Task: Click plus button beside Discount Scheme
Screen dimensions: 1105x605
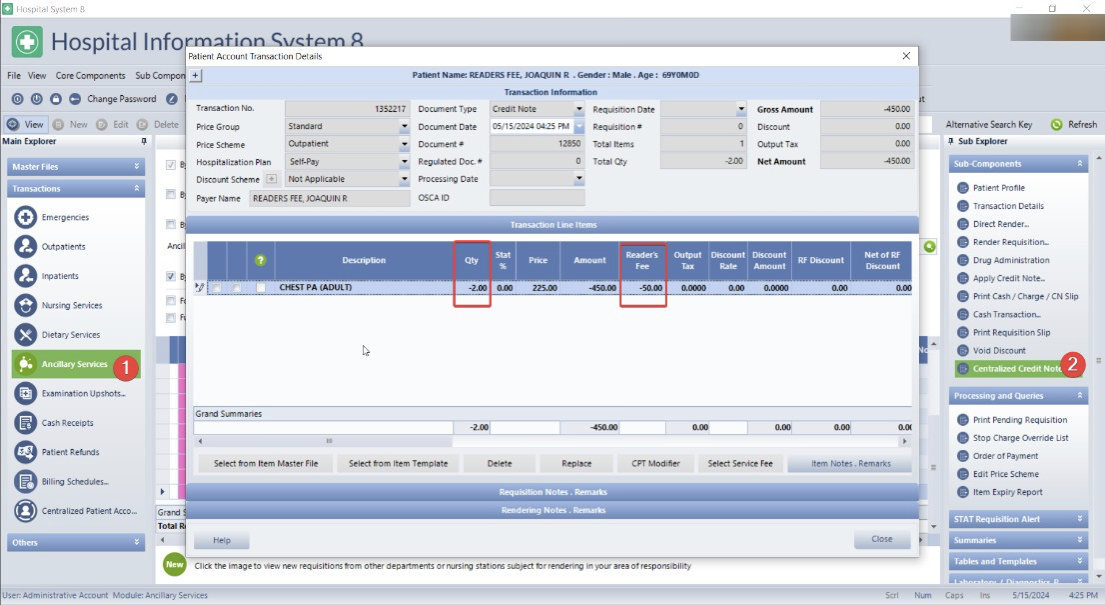Action: pyautogui.click(x=270, y=180)
